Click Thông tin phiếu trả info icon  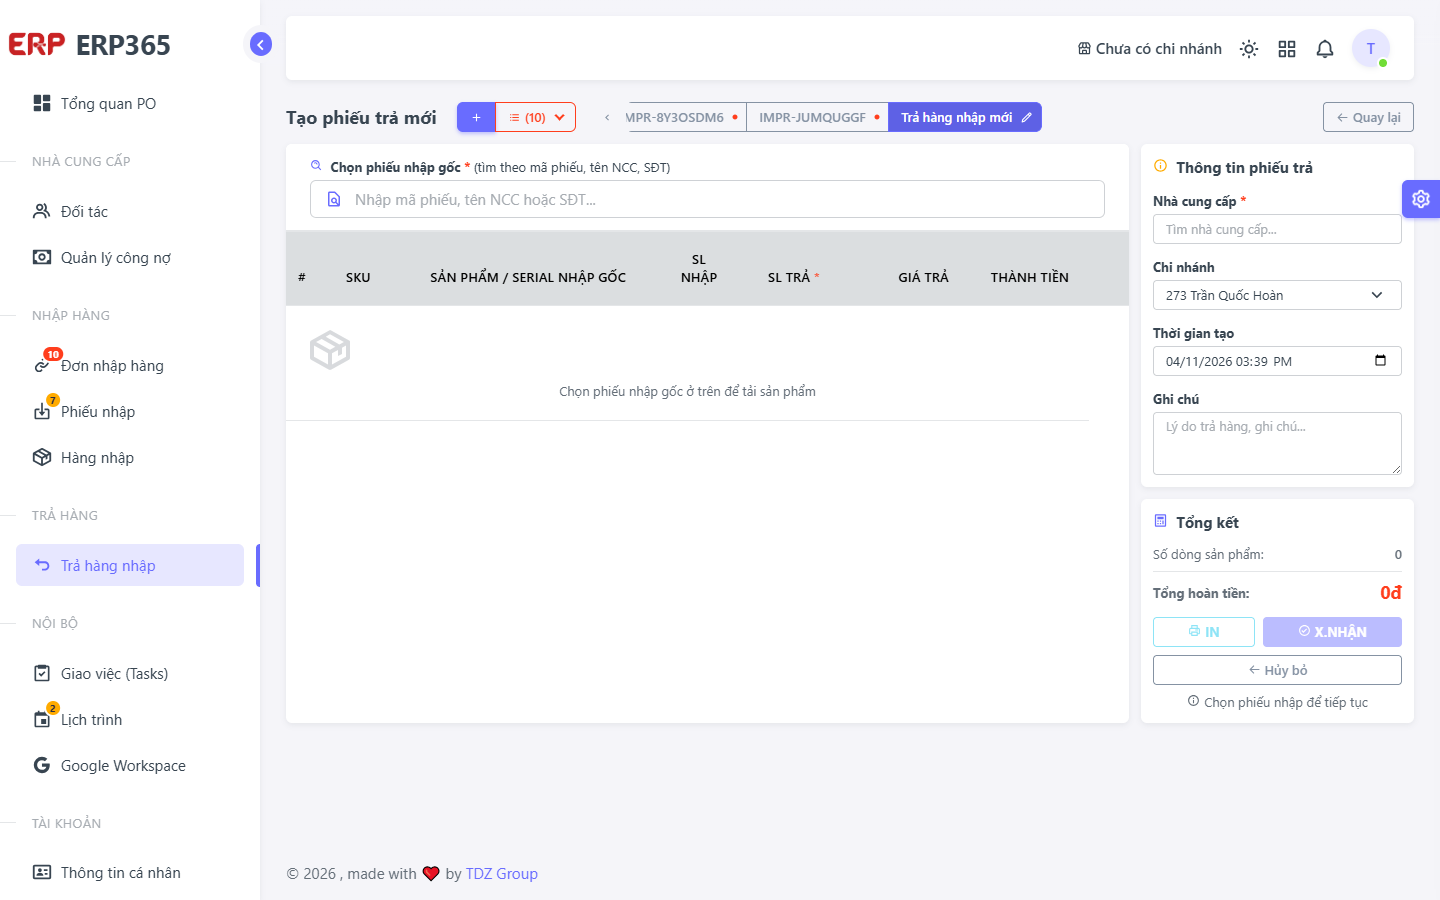(x=1160, y=166)
